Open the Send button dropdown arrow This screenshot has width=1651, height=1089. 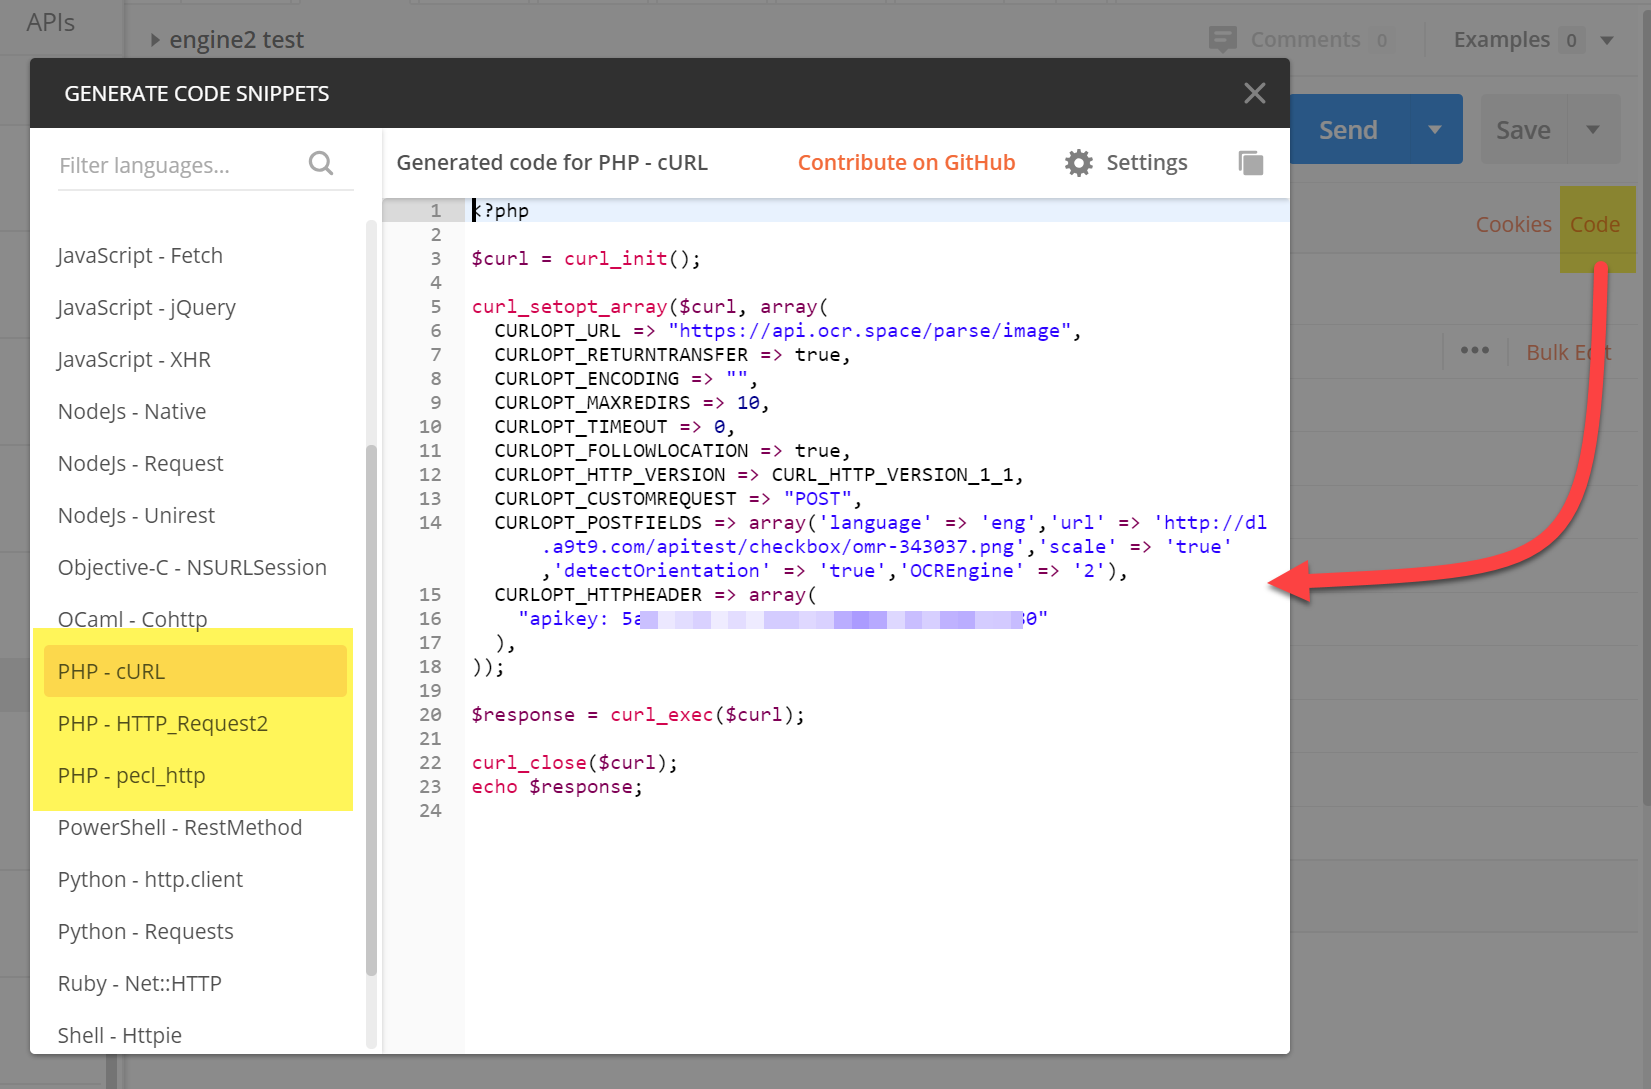point(1435,130)
